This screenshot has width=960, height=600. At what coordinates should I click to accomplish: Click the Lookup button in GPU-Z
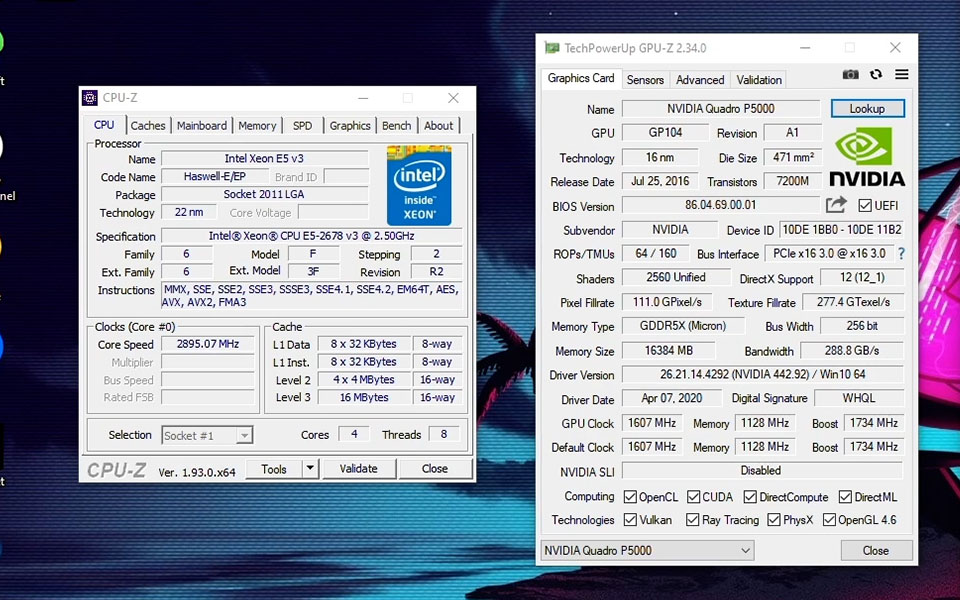coord(868,108)
